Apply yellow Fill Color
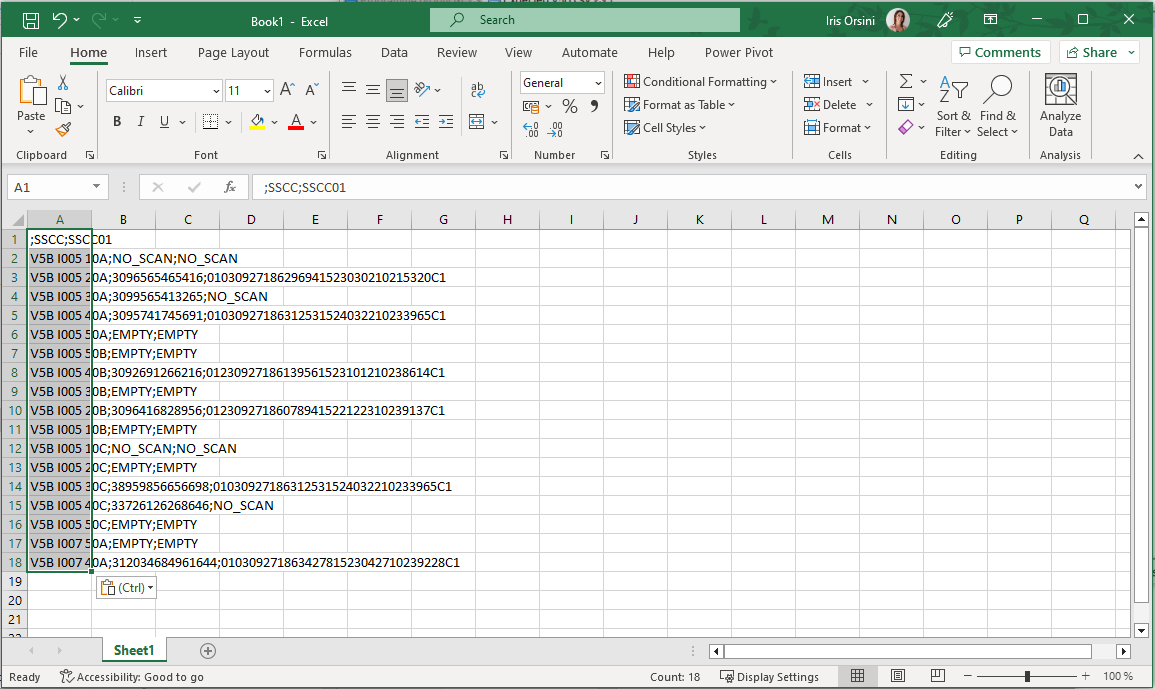The width and height of the screenshot is (1155, 689). [x=256, y=122]
